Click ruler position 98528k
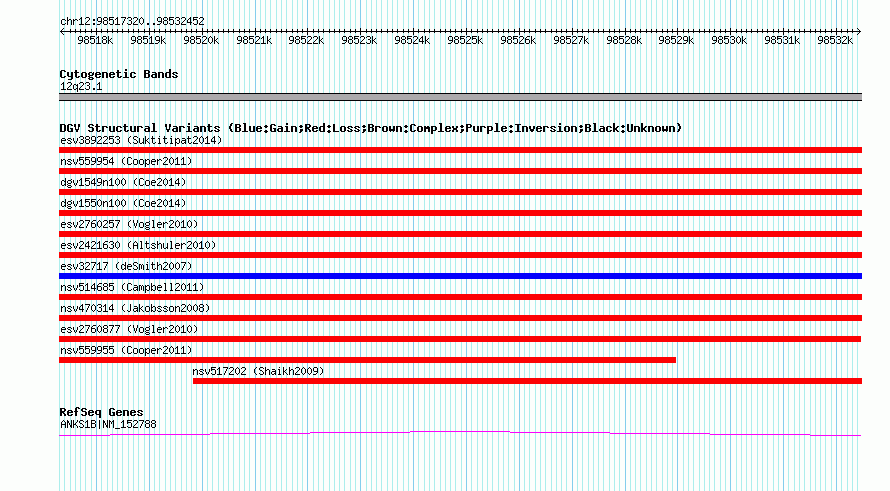The image size is (890, 491). pos(624,40)
